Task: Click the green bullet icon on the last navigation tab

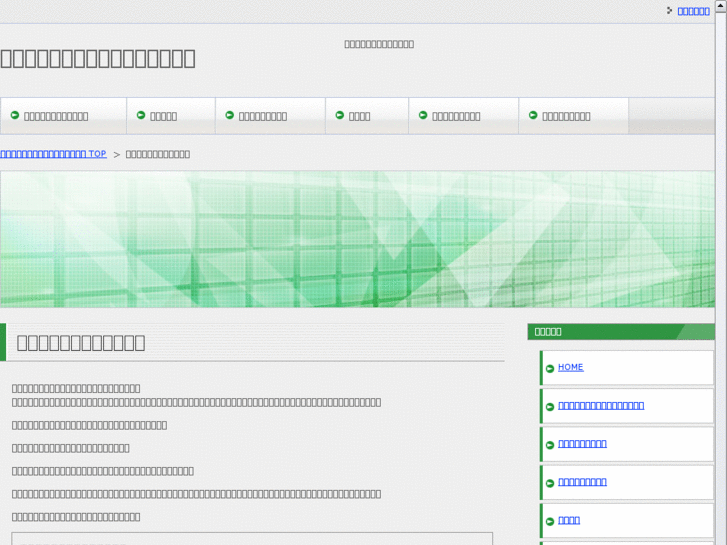Action: 533,115
